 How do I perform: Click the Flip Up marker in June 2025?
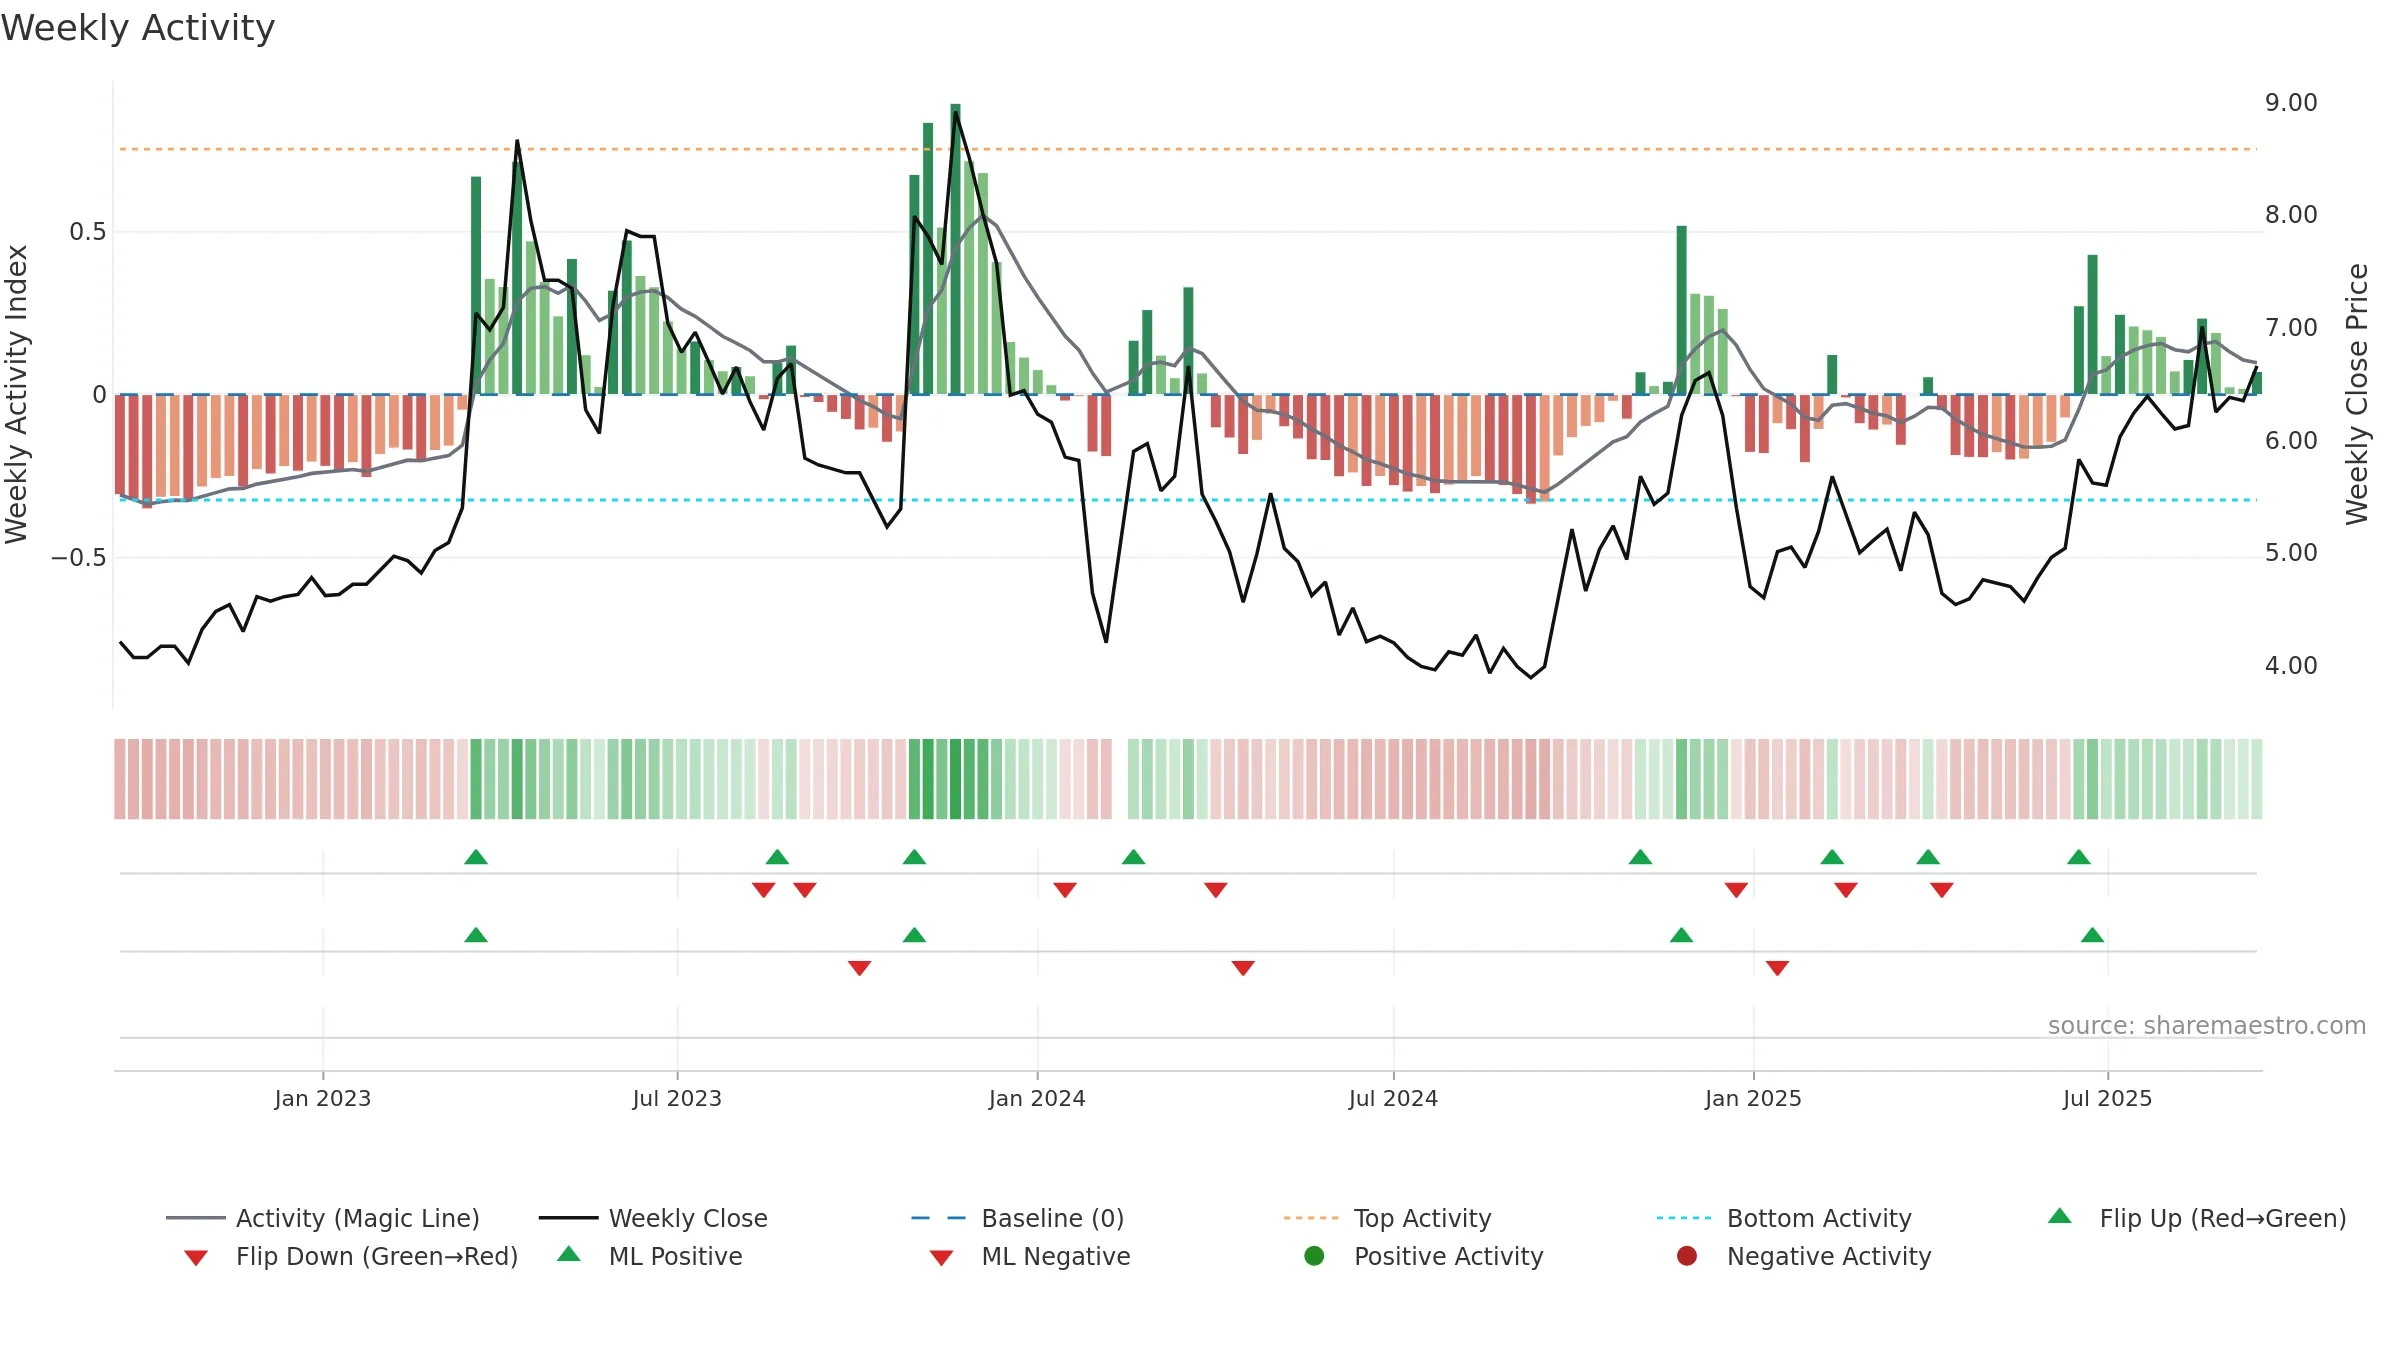coord(2079,857)
